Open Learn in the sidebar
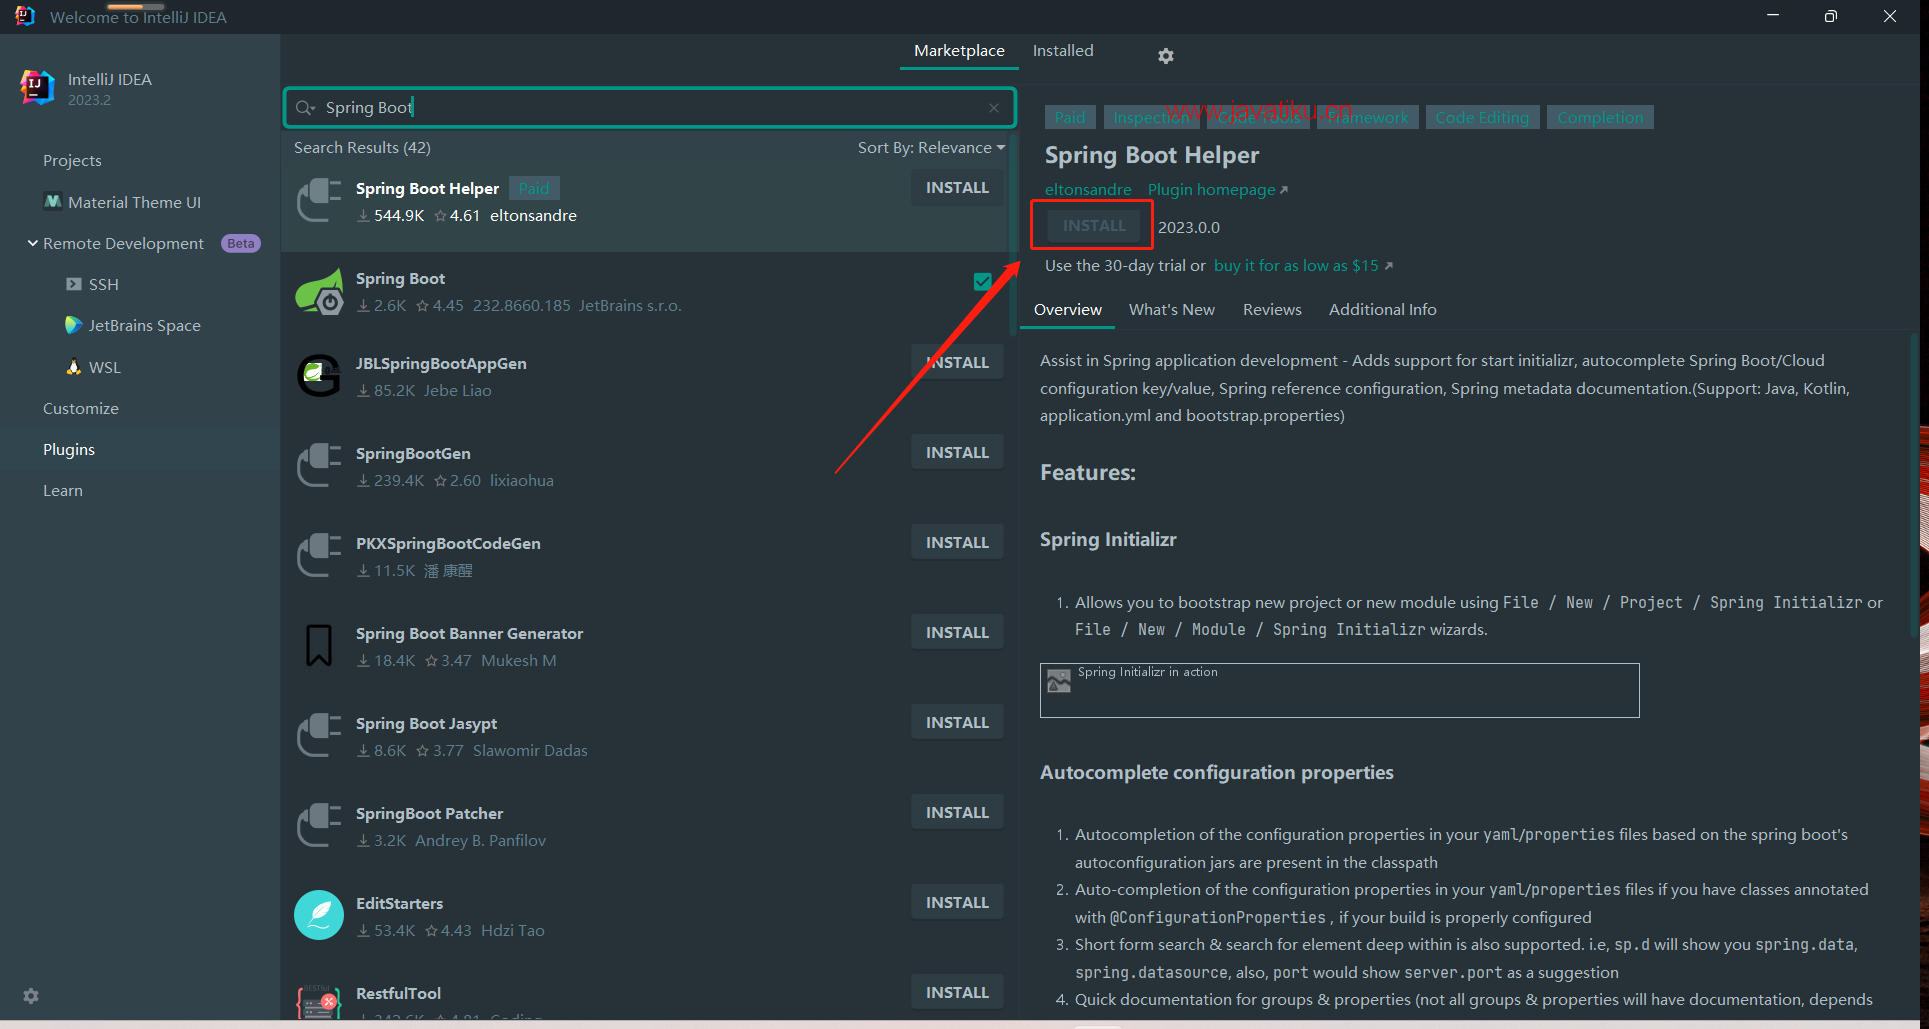The image size is (1929, 1029). [63, 491]
